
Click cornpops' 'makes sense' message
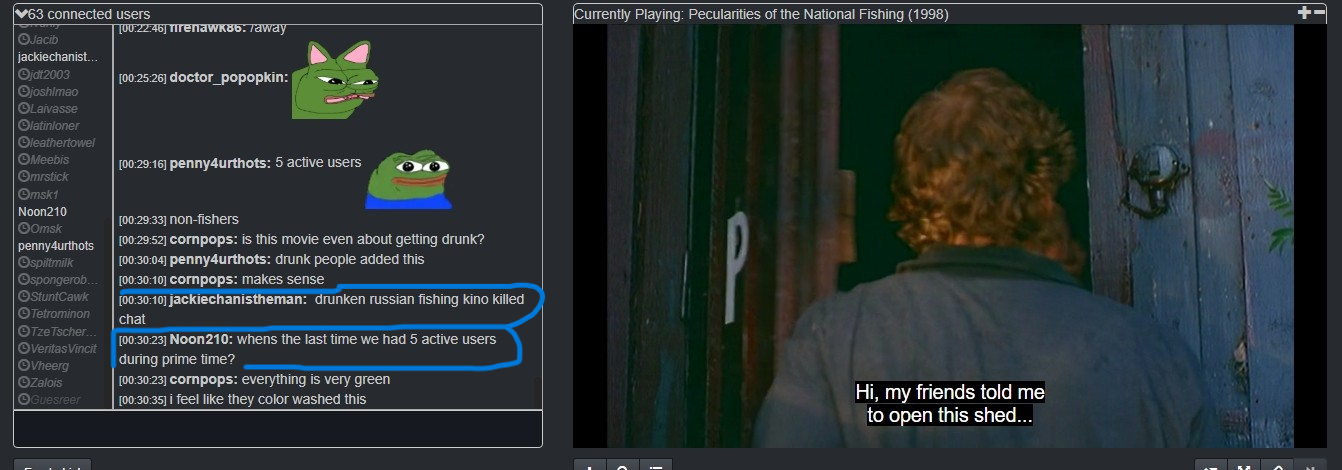pos(283,279)
